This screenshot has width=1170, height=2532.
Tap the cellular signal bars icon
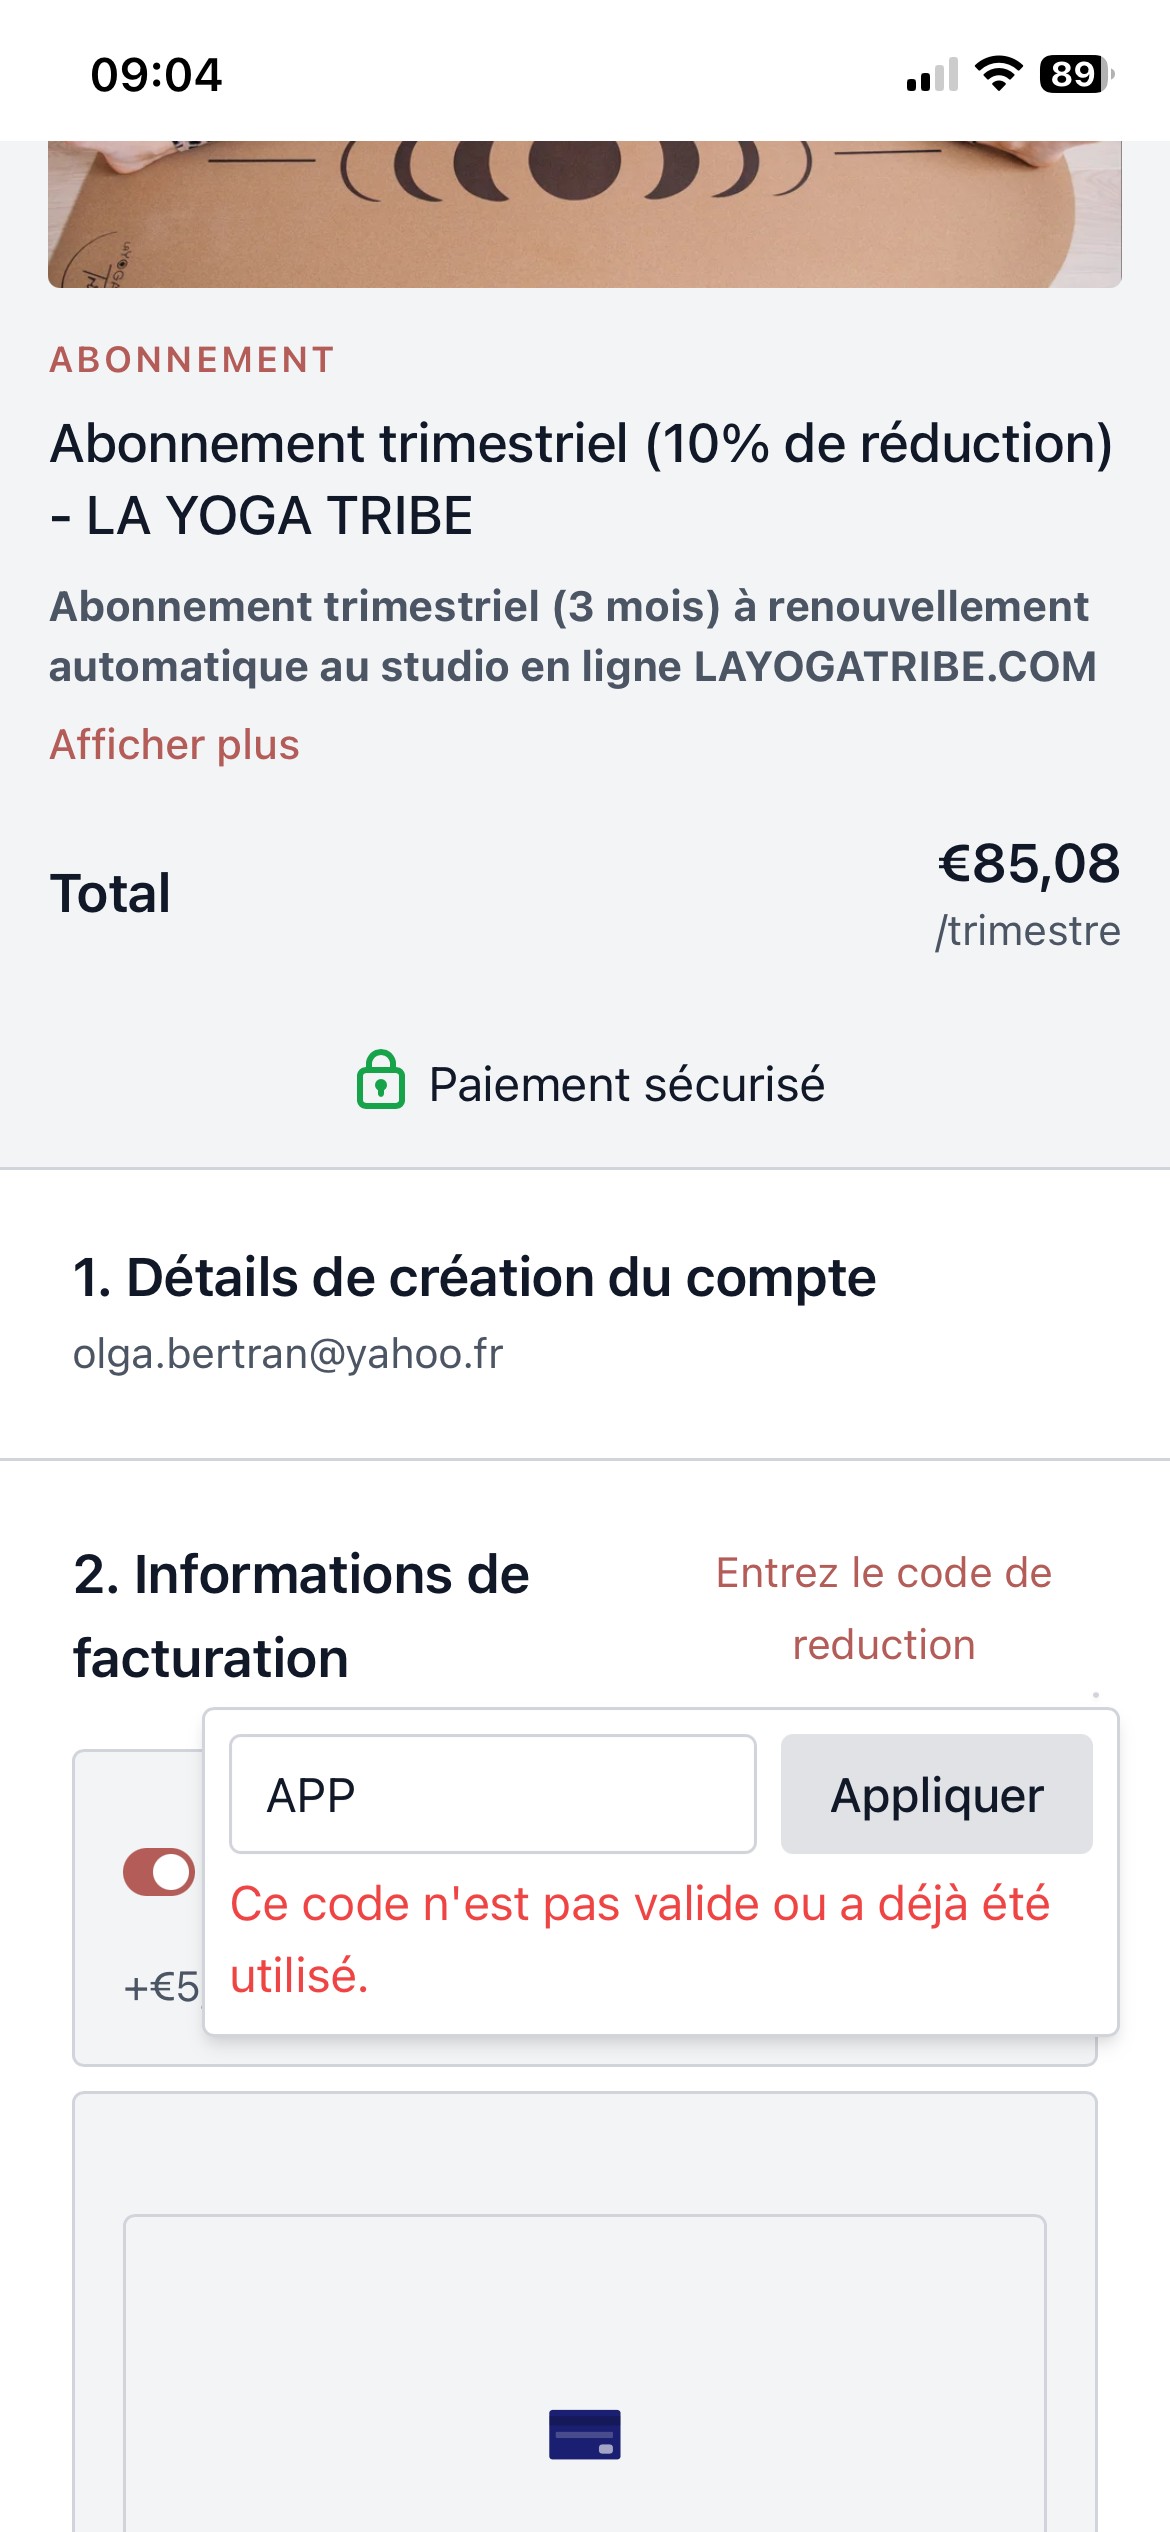pyautogui.click(x=932, y=75)
